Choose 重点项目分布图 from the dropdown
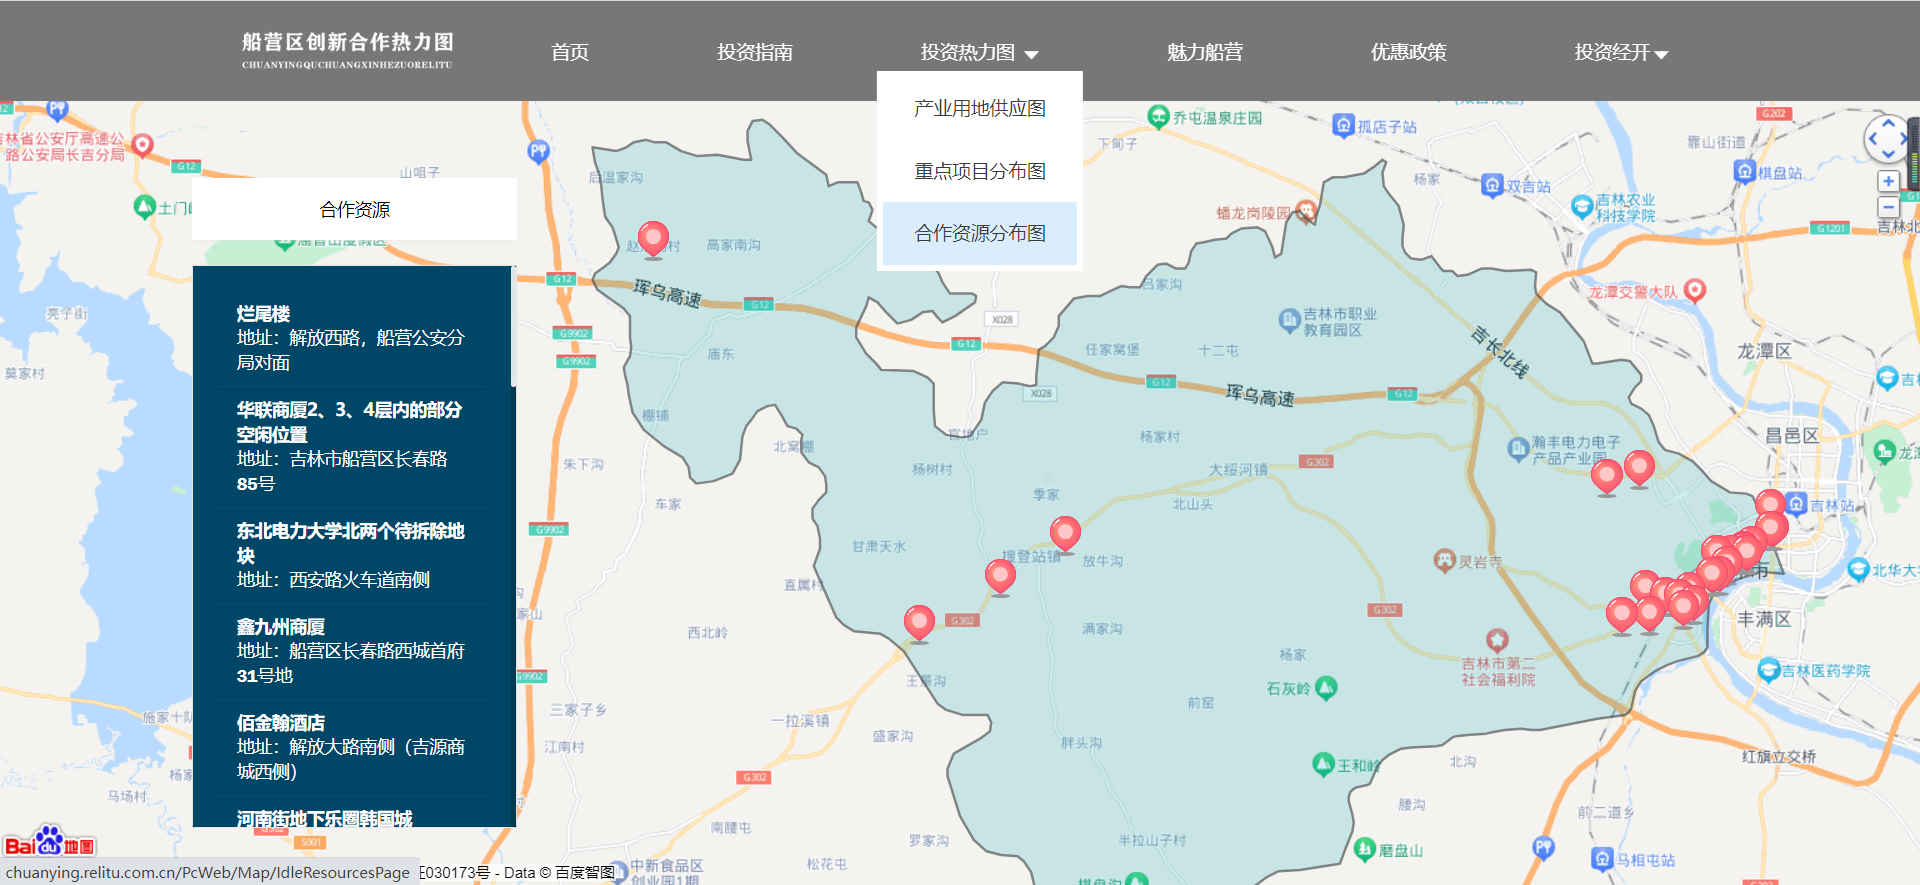Screen dimensions: 1920x885 [x=979, y=171]
